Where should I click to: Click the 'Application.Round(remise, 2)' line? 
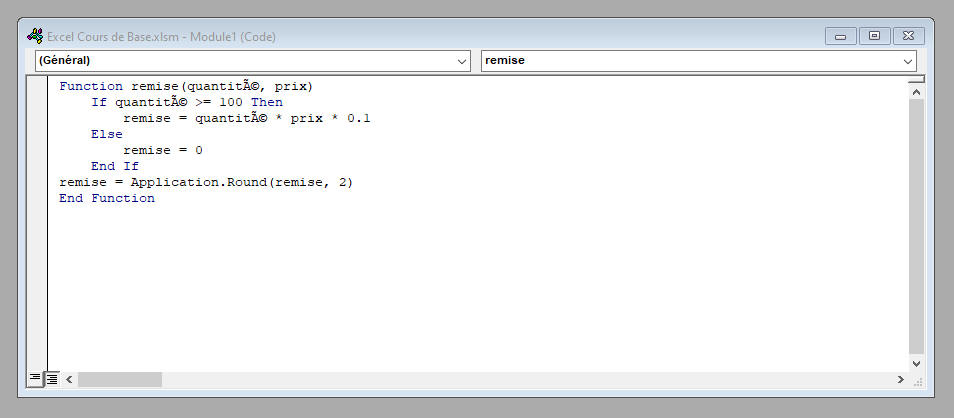(x=206, y=182)
